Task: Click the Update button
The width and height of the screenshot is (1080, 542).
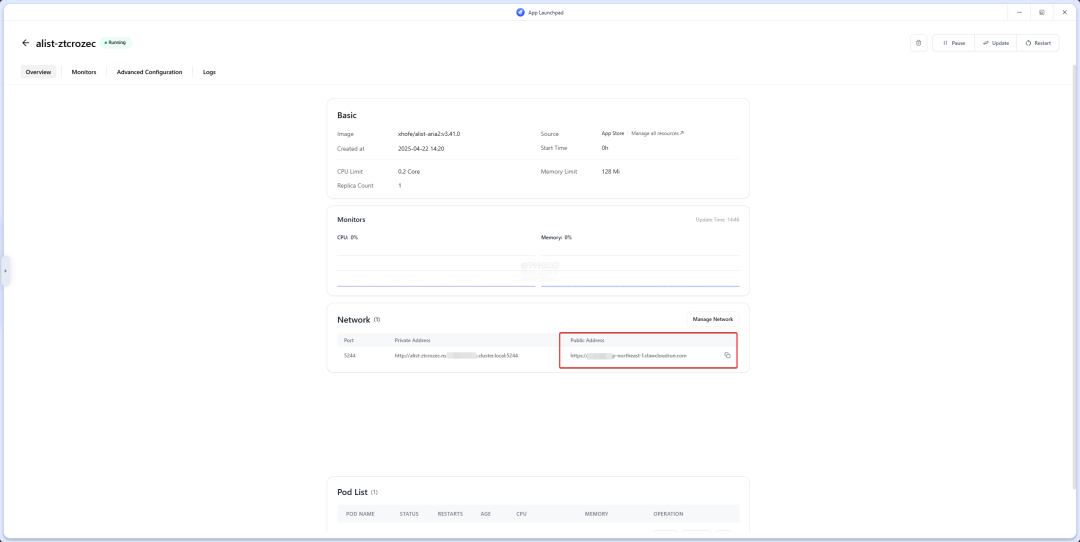Action: [995, 43]
